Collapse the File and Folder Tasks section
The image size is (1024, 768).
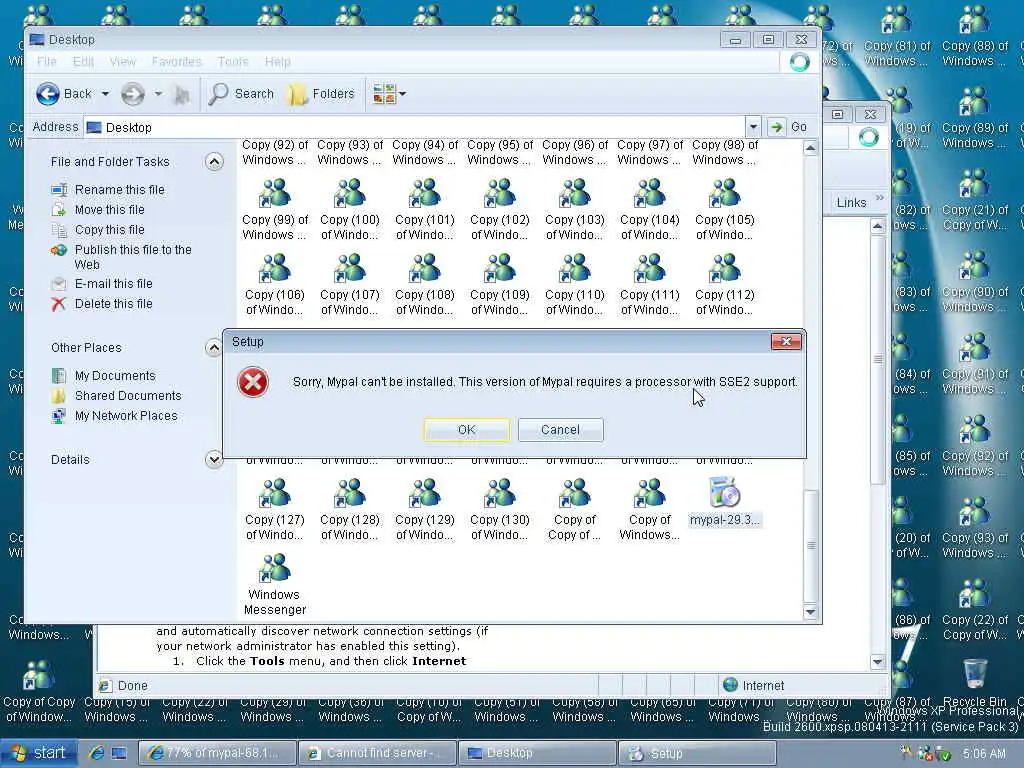pos(214,161)
